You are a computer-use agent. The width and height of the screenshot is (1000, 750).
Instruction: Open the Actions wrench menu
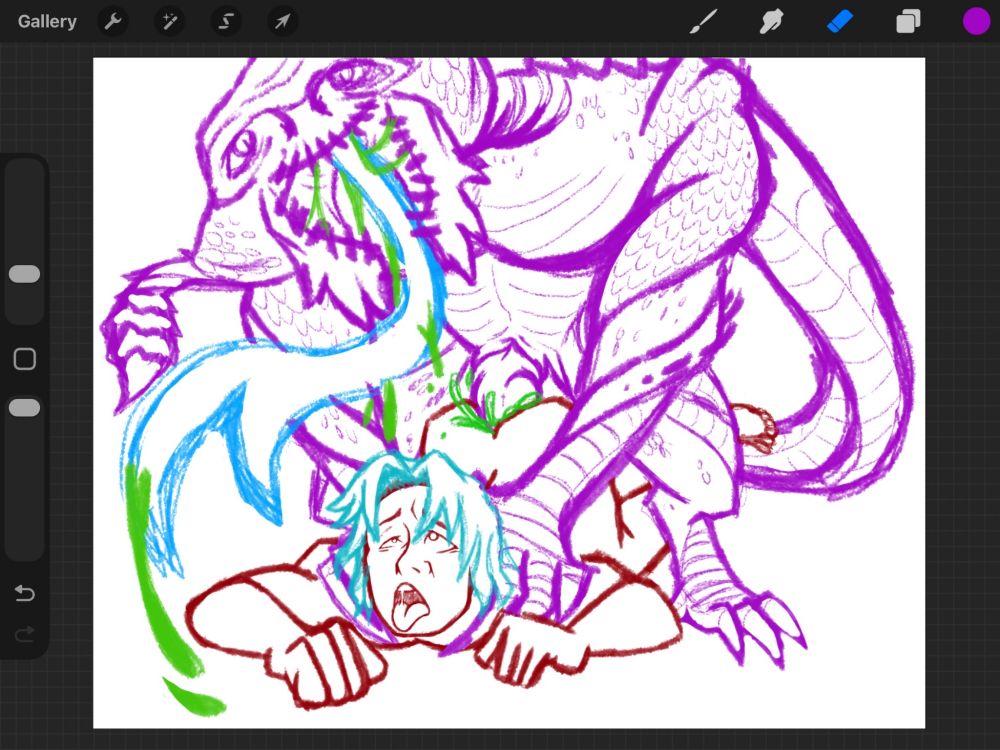tap(113, 22)
